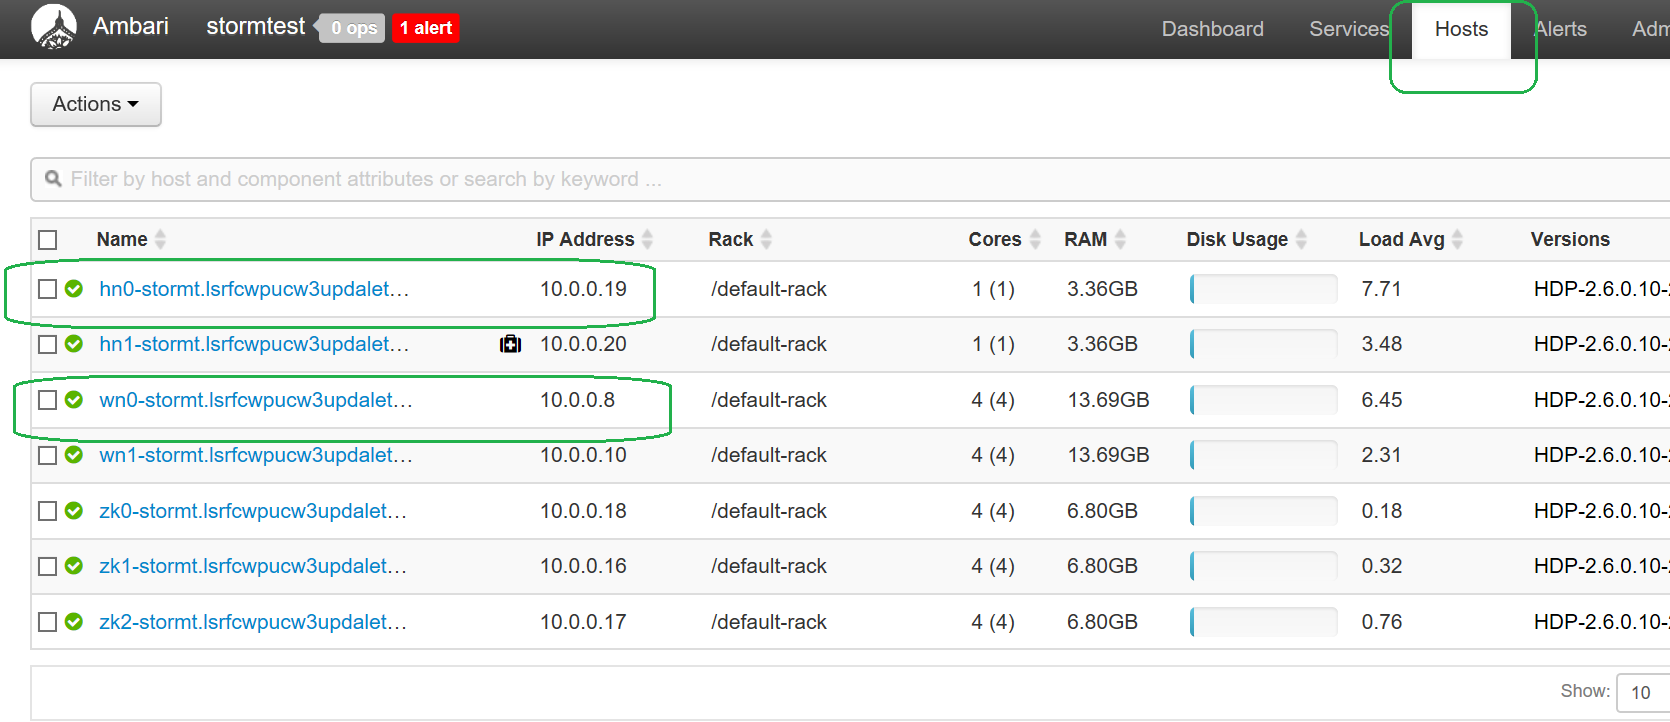
Task: Click the Ambari logo icon
Action: 53,27
